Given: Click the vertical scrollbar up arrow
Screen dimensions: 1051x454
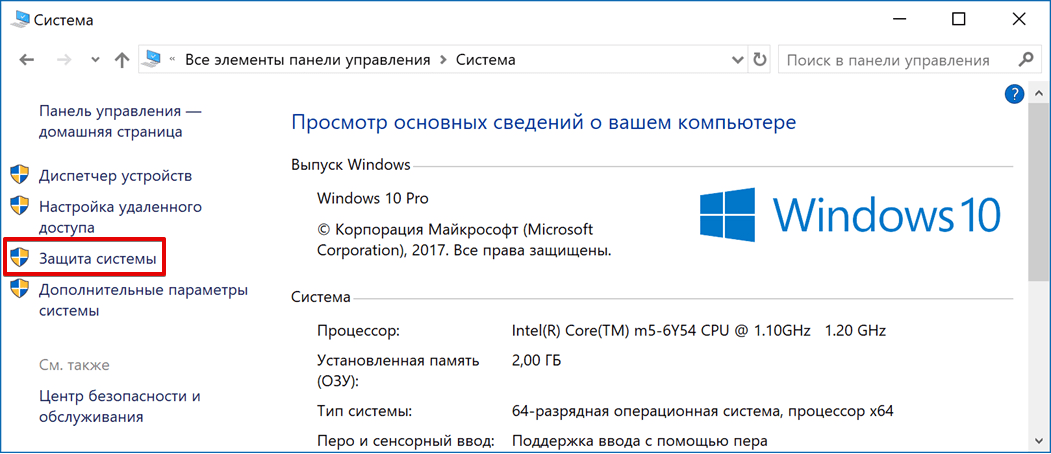Looking at the screenshot, I should [1040, 93].
